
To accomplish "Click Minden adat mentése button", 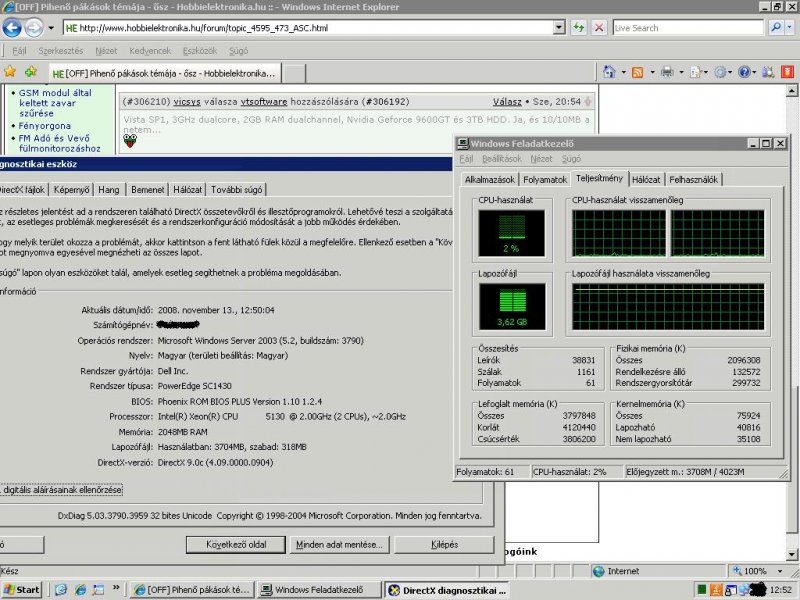I will pos(339,544).
